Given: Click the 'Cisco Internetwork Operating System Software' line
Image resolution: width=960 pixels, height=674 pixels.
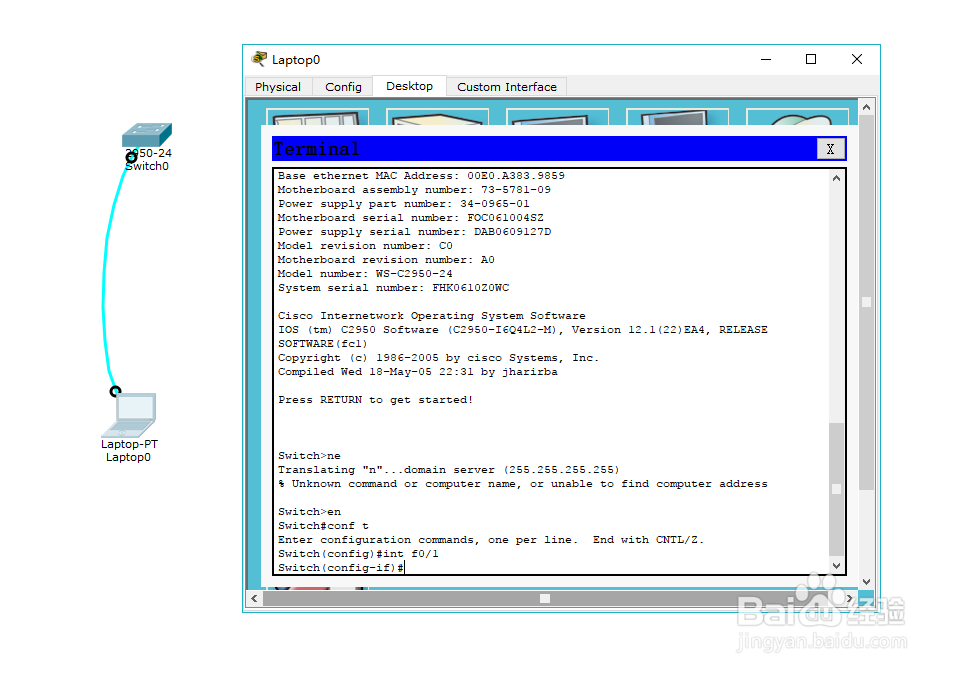Looking at the screenshot, I should tap(432, 316).
